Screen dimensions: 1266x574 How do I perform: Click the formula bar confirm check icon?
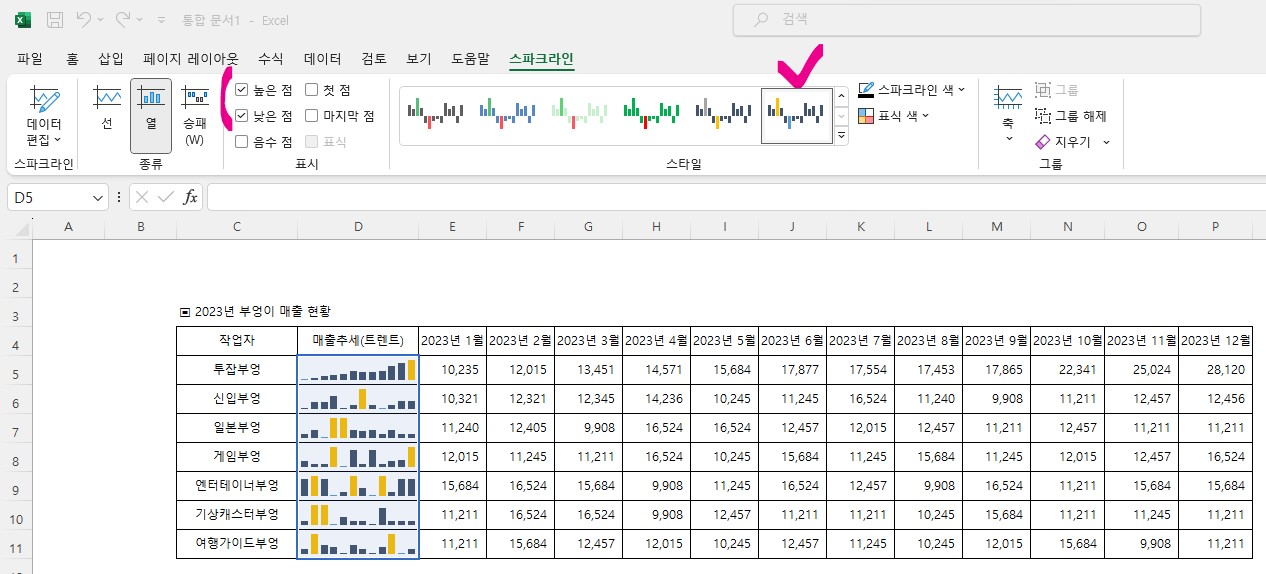pos(166,198)
